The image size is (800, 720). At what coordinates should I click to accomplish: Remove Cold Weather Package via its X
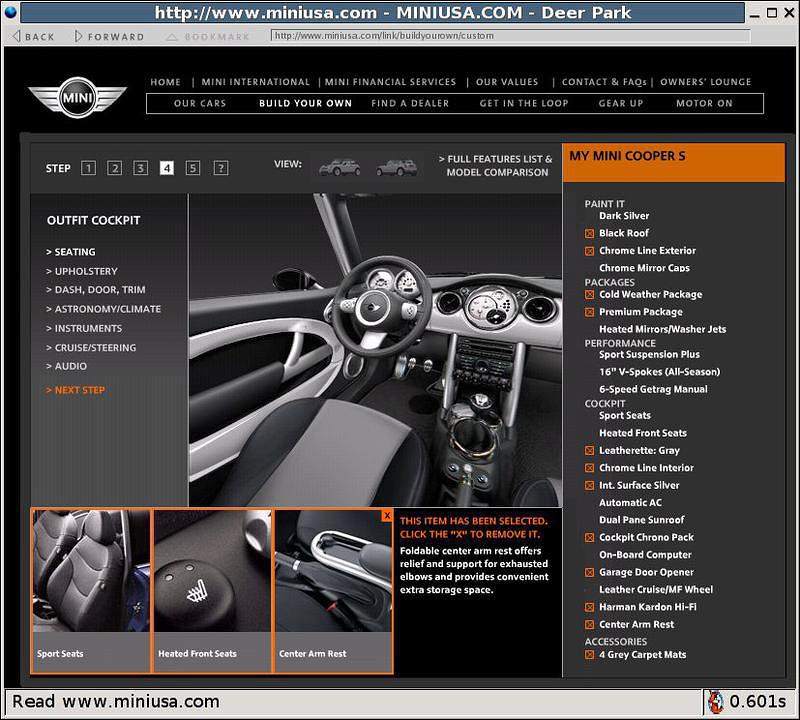pos(589,294)
